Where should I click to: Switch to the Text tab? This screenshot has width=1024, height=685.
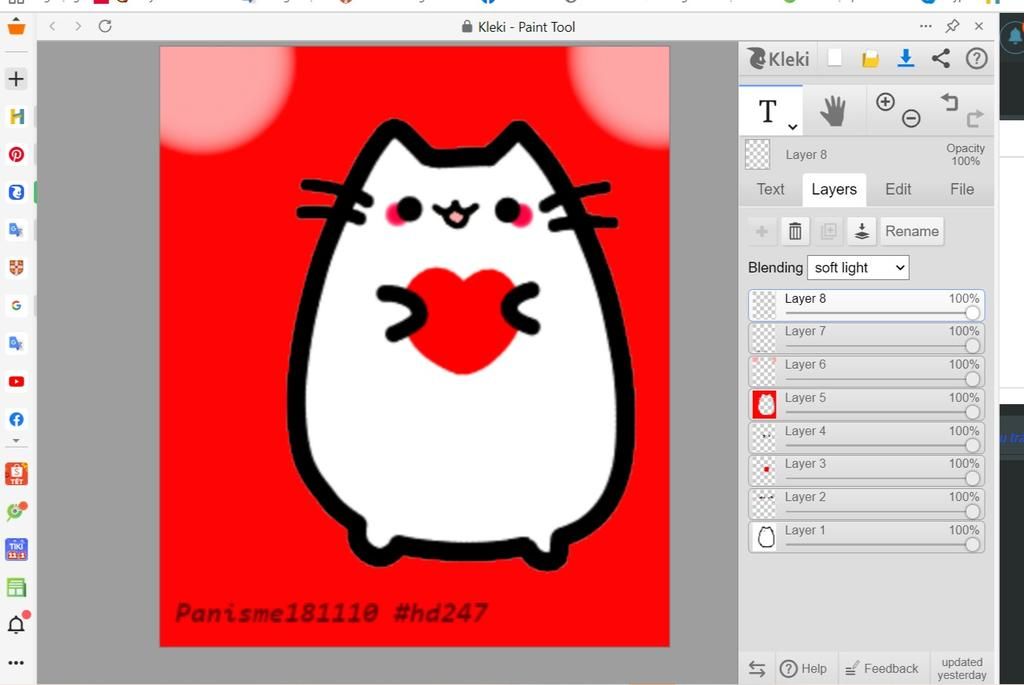point(771,189)
